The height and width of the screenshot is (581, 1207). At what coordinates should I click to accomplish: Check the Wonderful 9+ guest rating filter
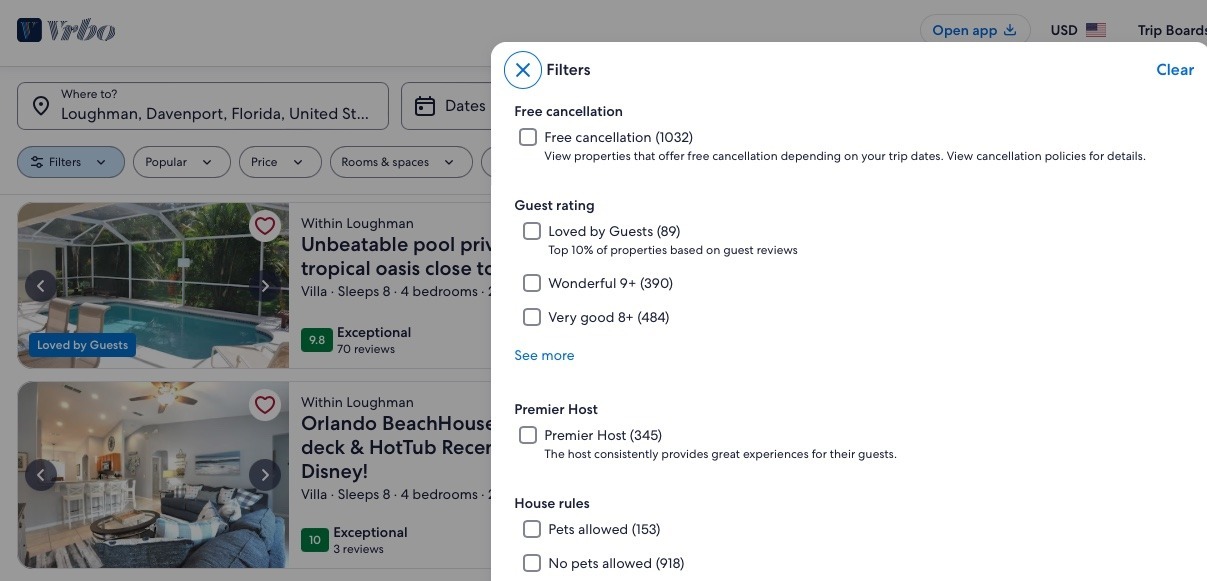pyautogui.click(x=531, y=283)
